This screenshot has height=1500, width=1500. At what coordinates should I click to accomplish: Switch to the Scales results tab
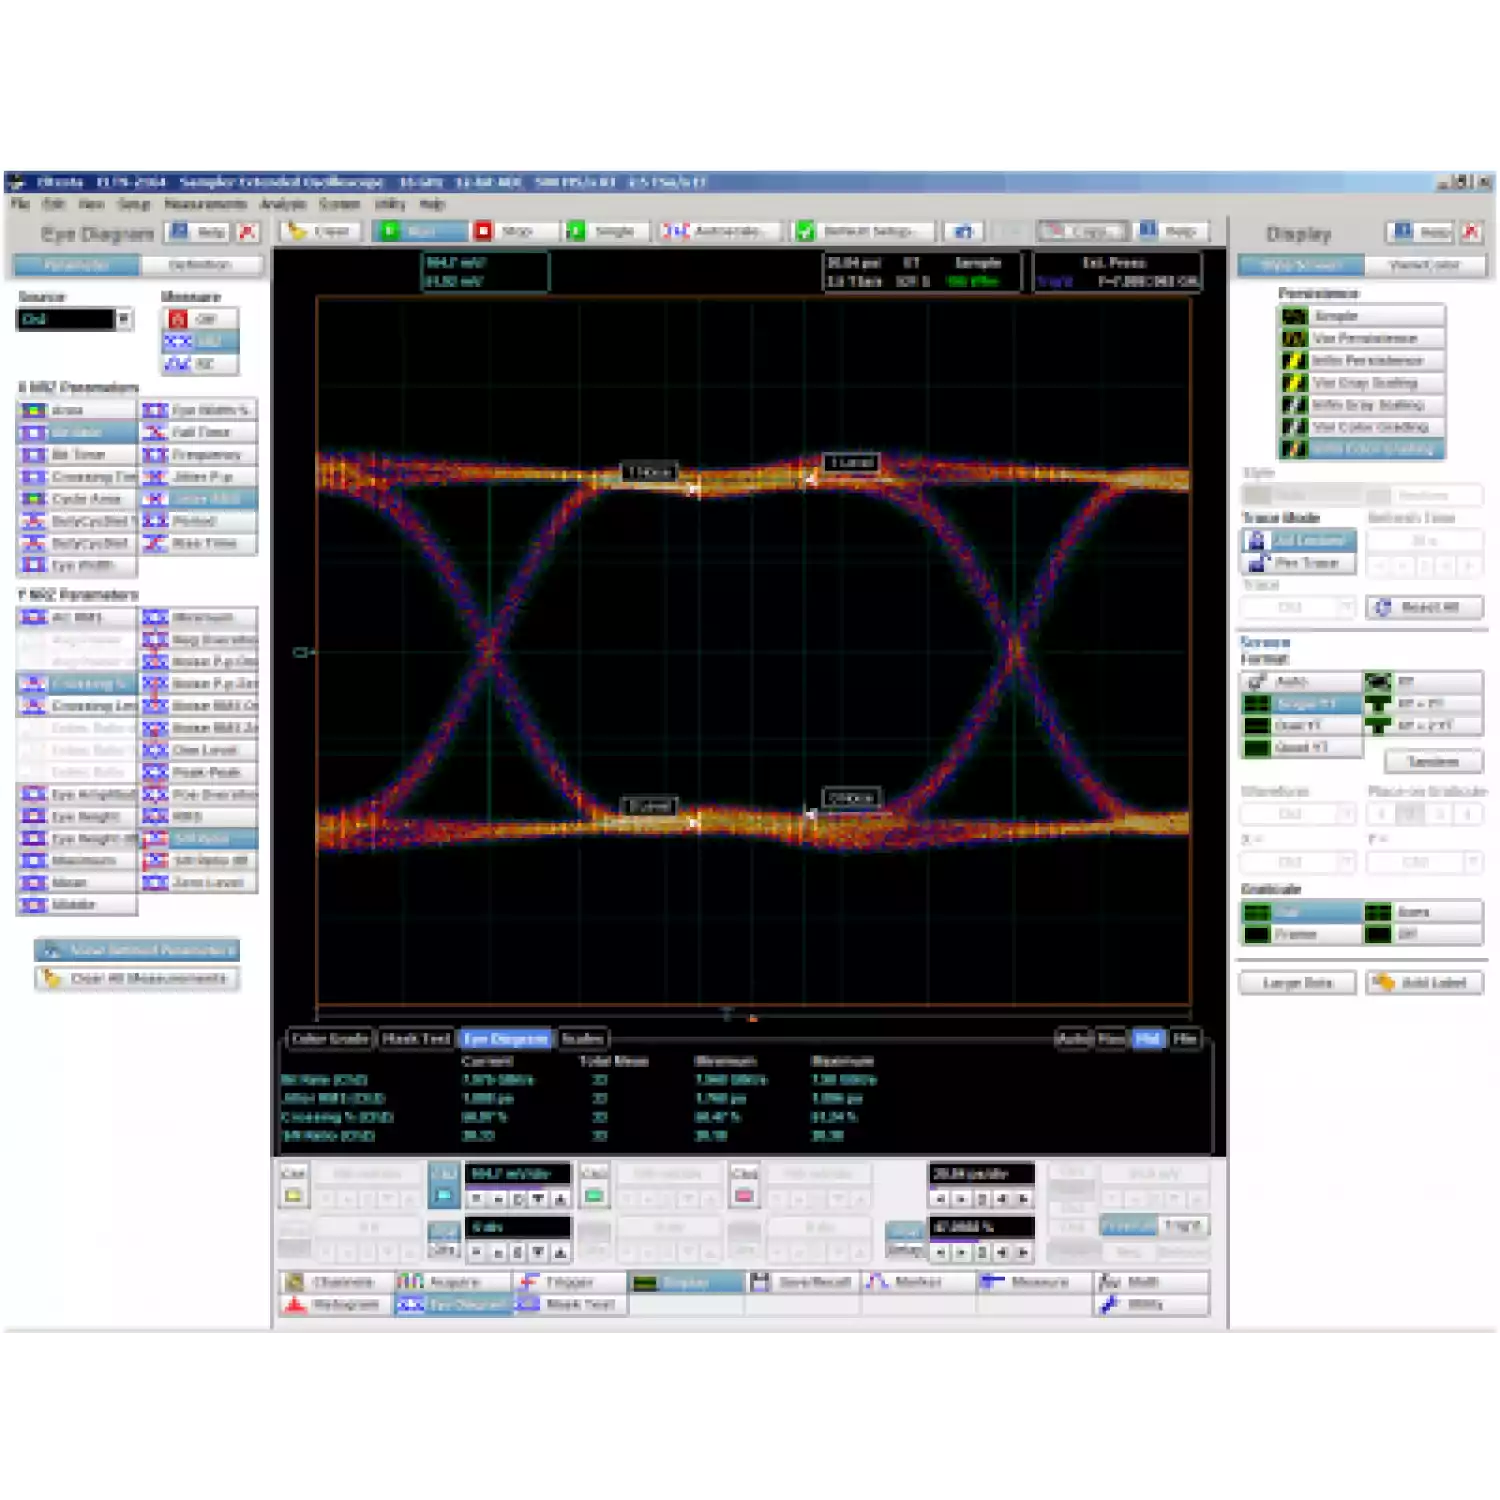tap(582, 1039)
